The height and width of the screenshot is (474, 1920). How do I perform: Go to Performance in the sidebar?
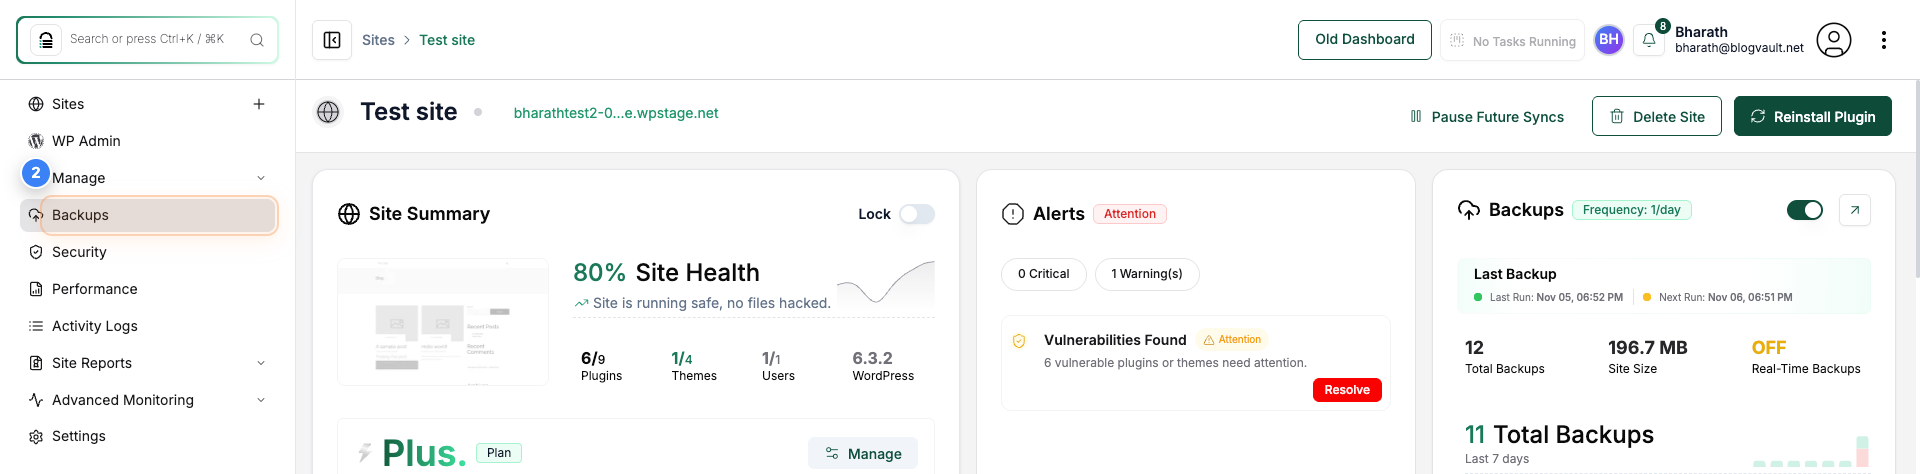pos(95,289)
